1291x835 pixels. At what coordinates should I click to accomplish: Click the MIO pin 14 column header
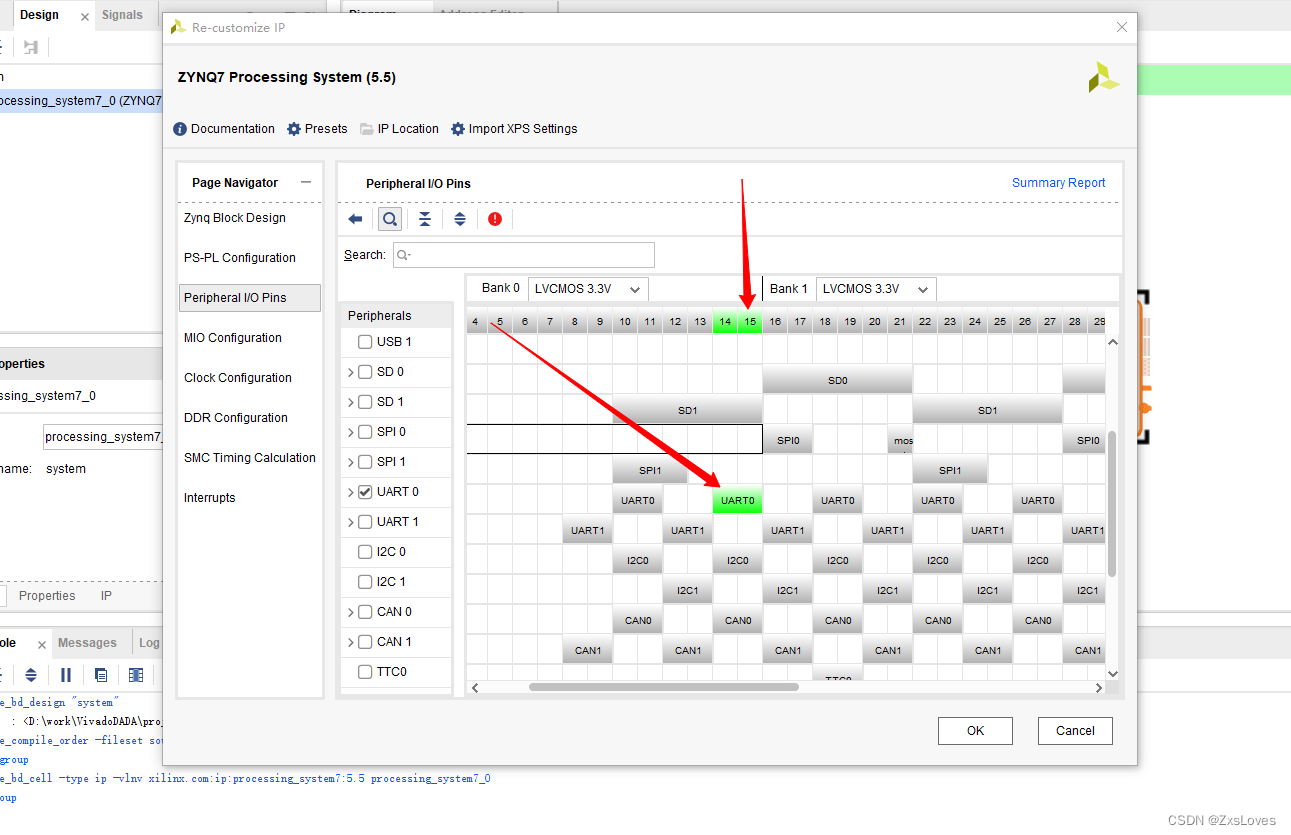point(725,322)
